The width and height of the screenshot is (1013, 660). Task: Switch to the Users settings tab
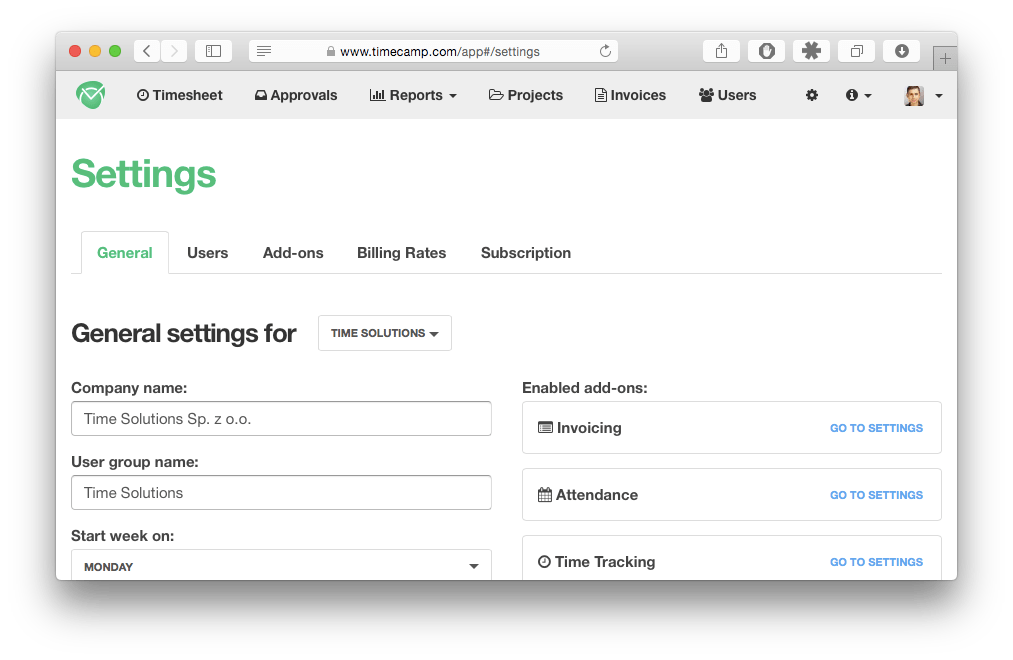tap(207, 253)
